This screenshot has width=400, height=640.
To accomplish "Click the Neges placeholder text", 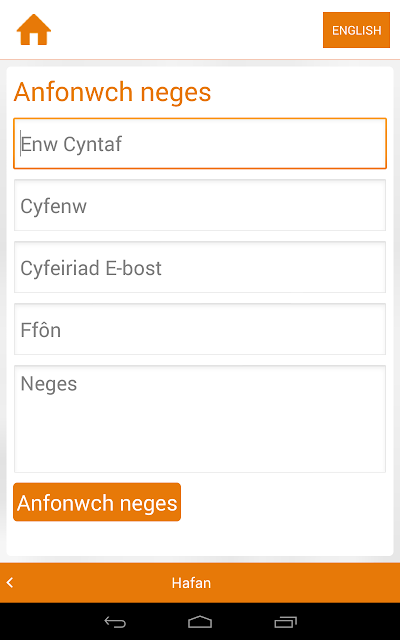I will [x=49, y=384].
